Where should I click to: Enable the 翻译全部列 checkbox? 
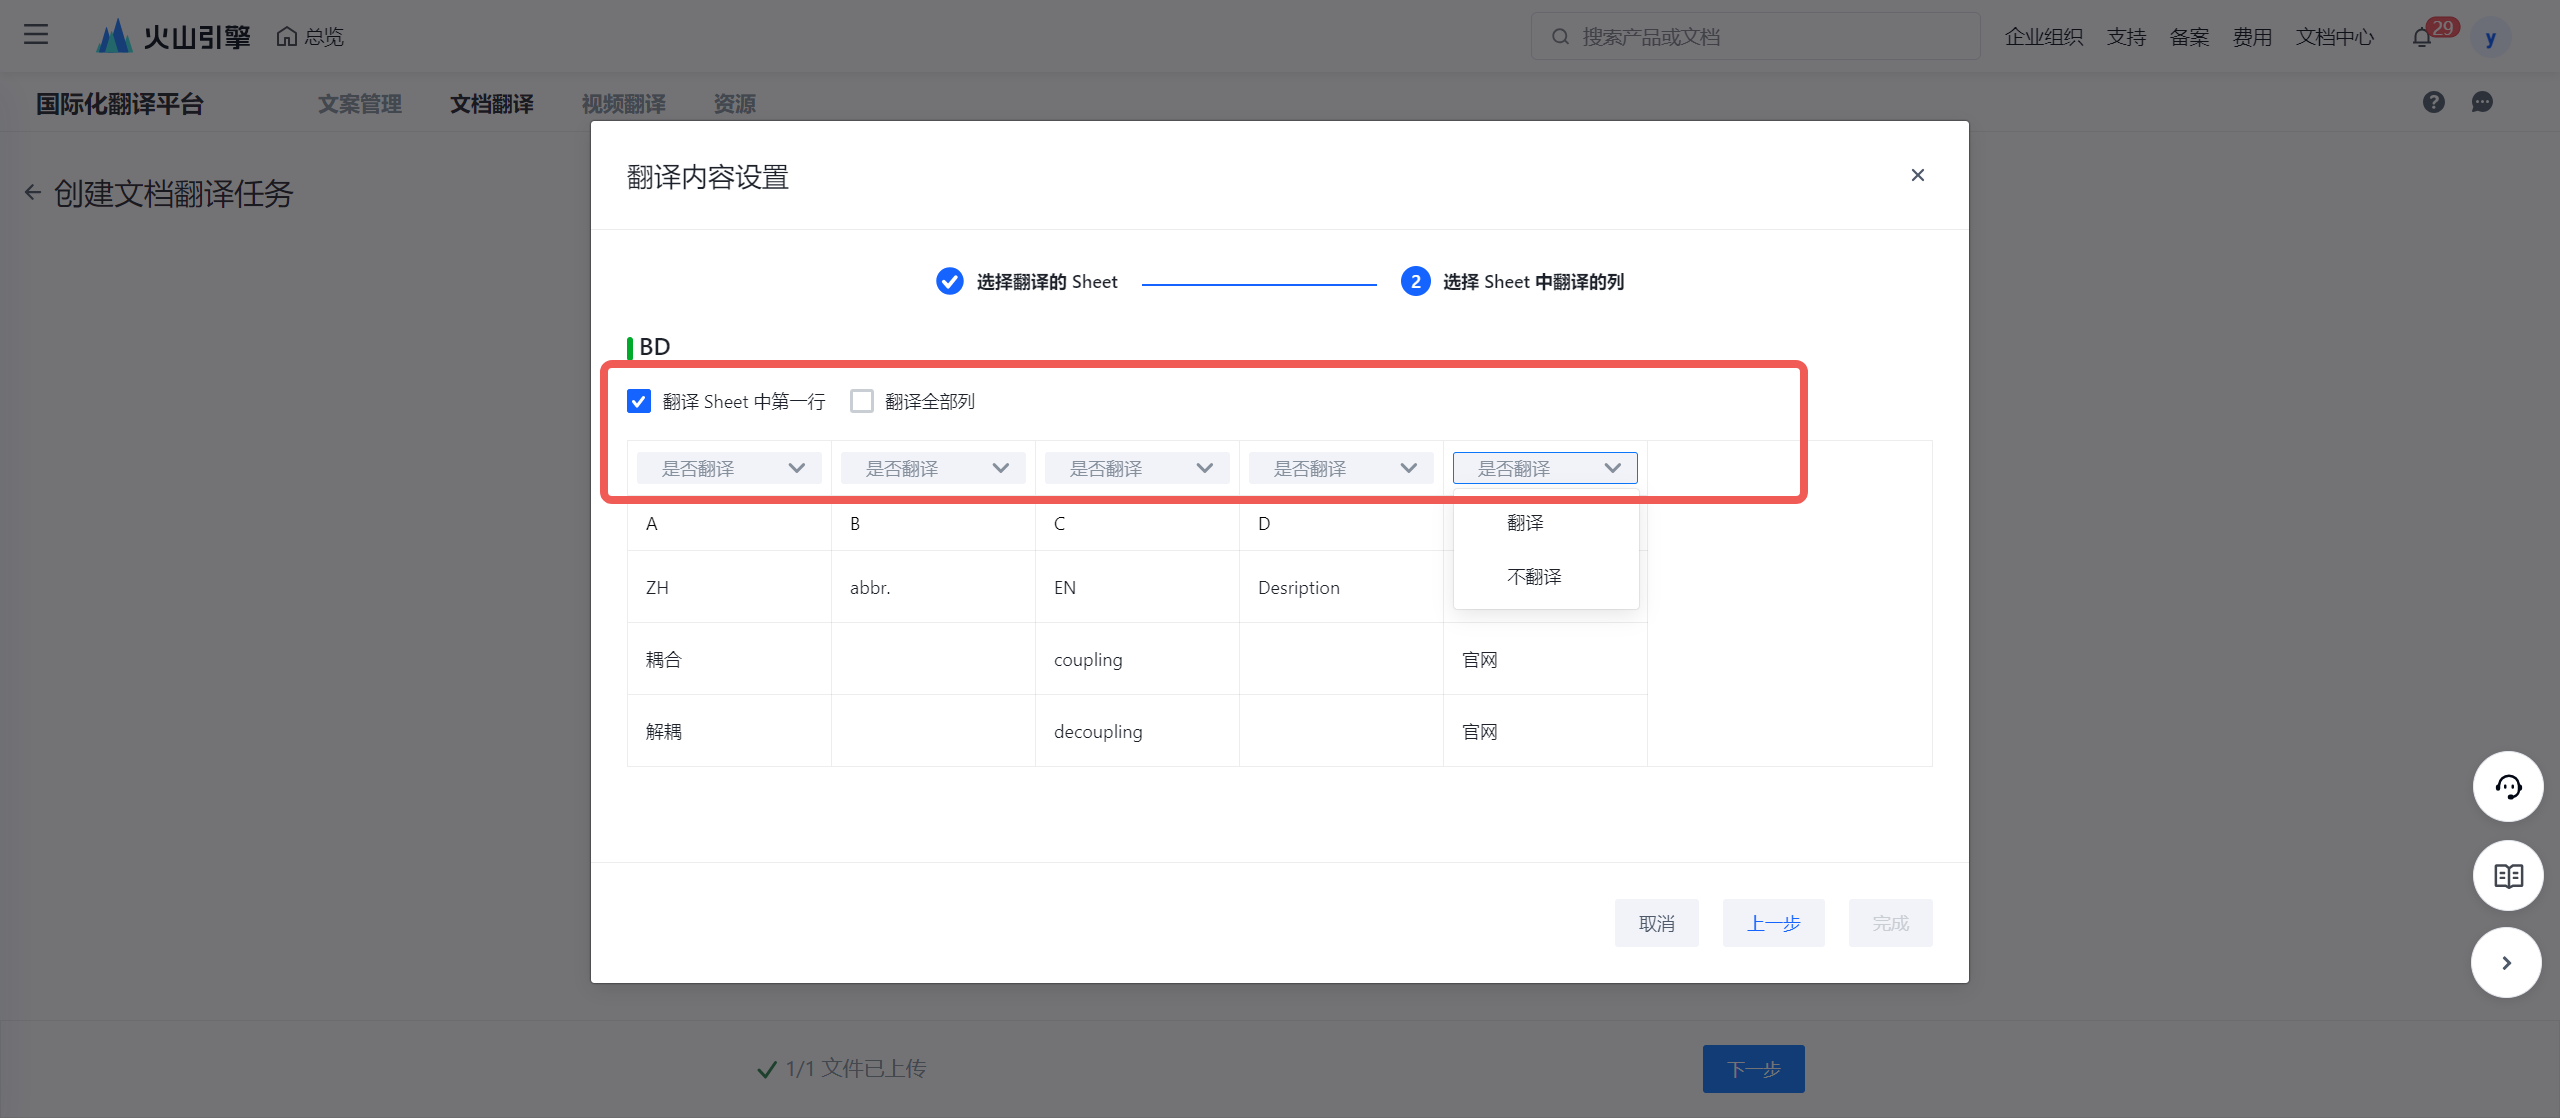tap(862, 401)
